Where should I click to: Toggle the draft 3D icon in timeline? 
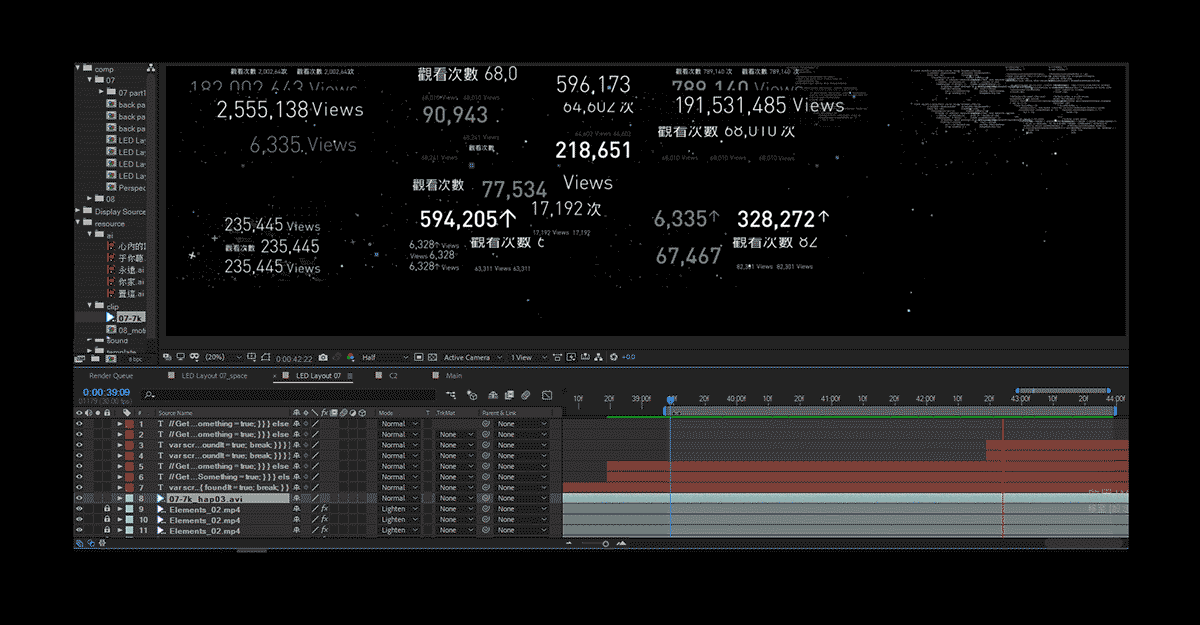[472, 394]
